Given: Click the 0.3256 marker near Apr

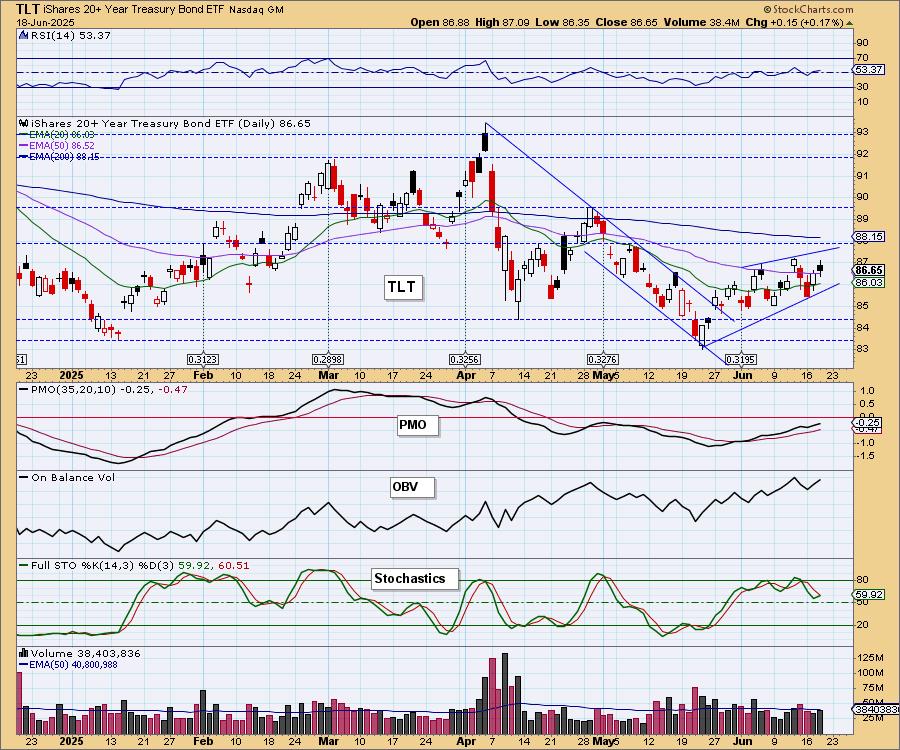Looking at the screenshot, I should [x=465, y=360].
